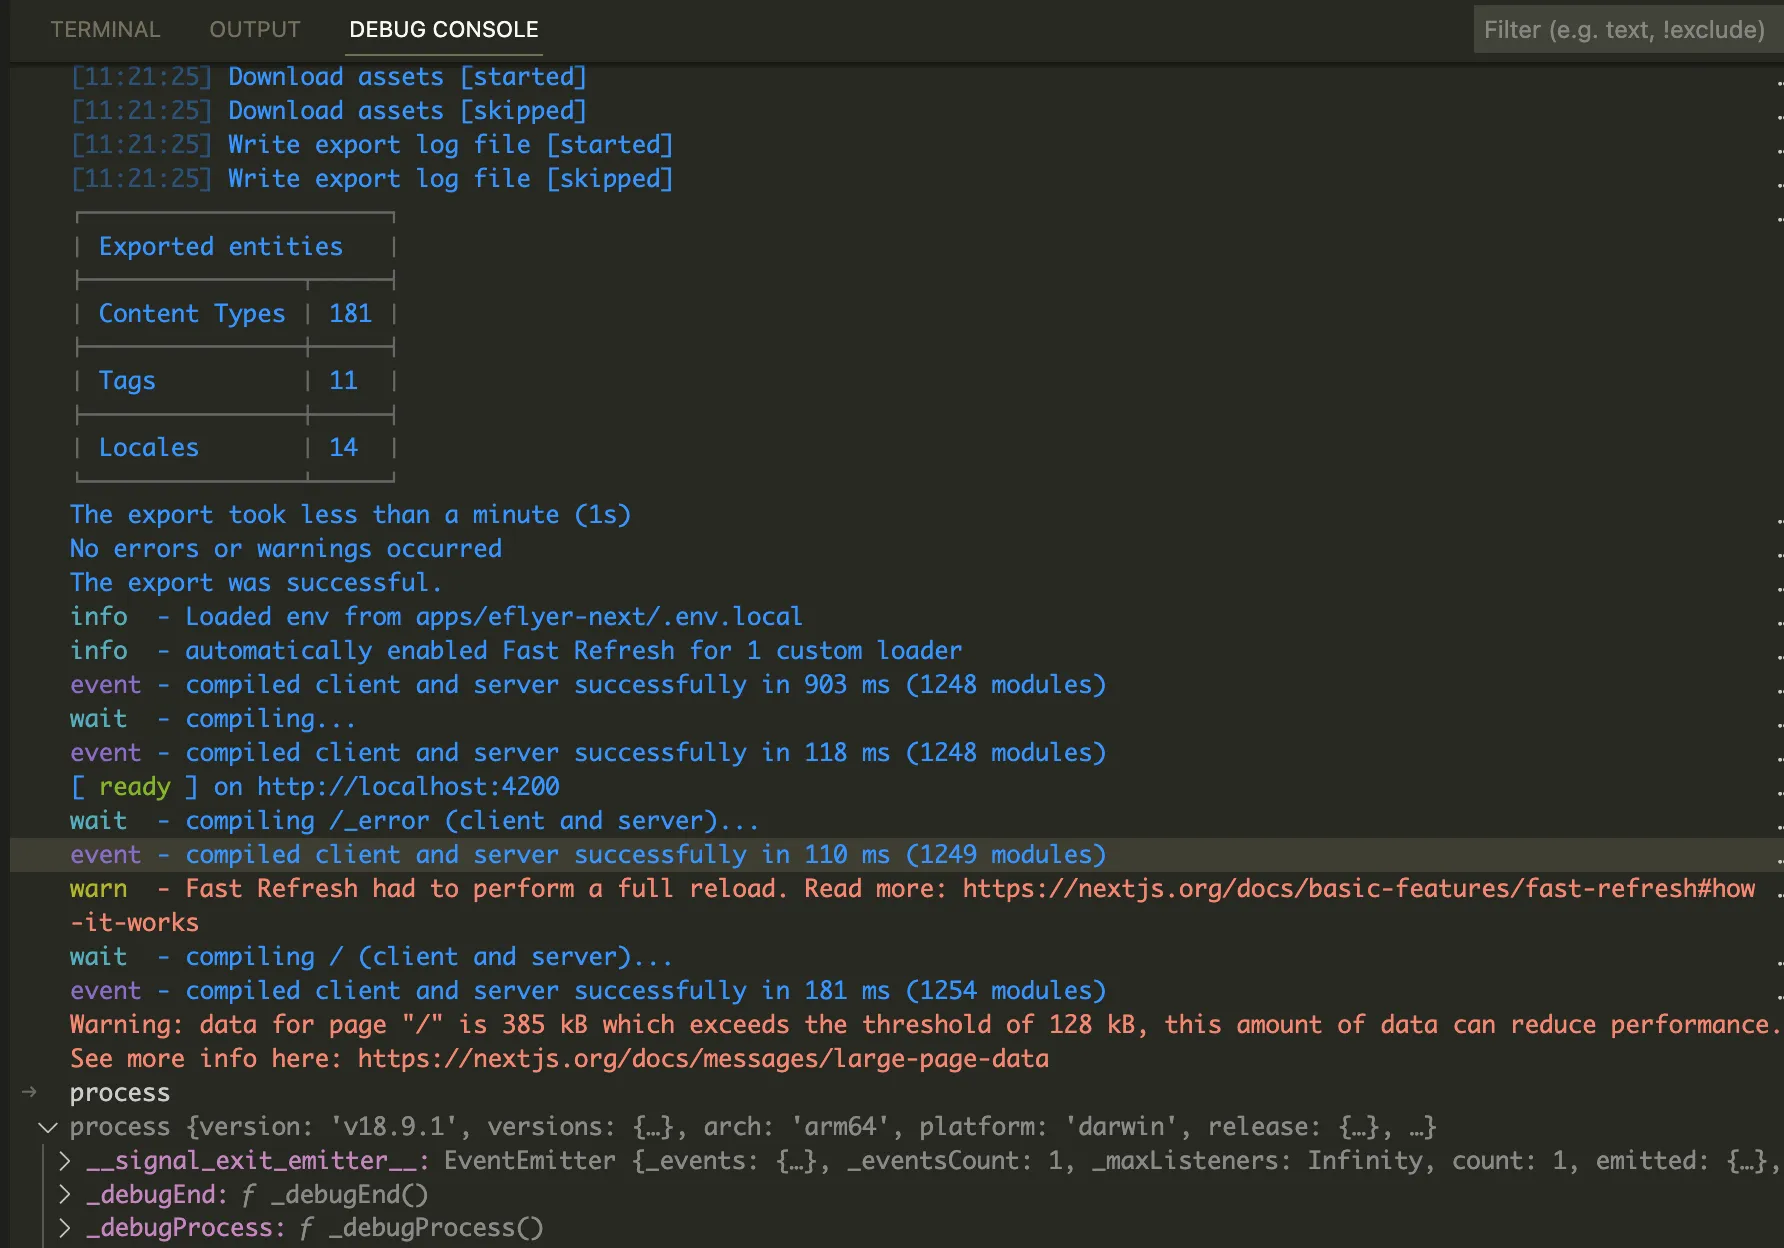Expand the _debugEnd function entry
1784x1248 pixels.
65,1195
